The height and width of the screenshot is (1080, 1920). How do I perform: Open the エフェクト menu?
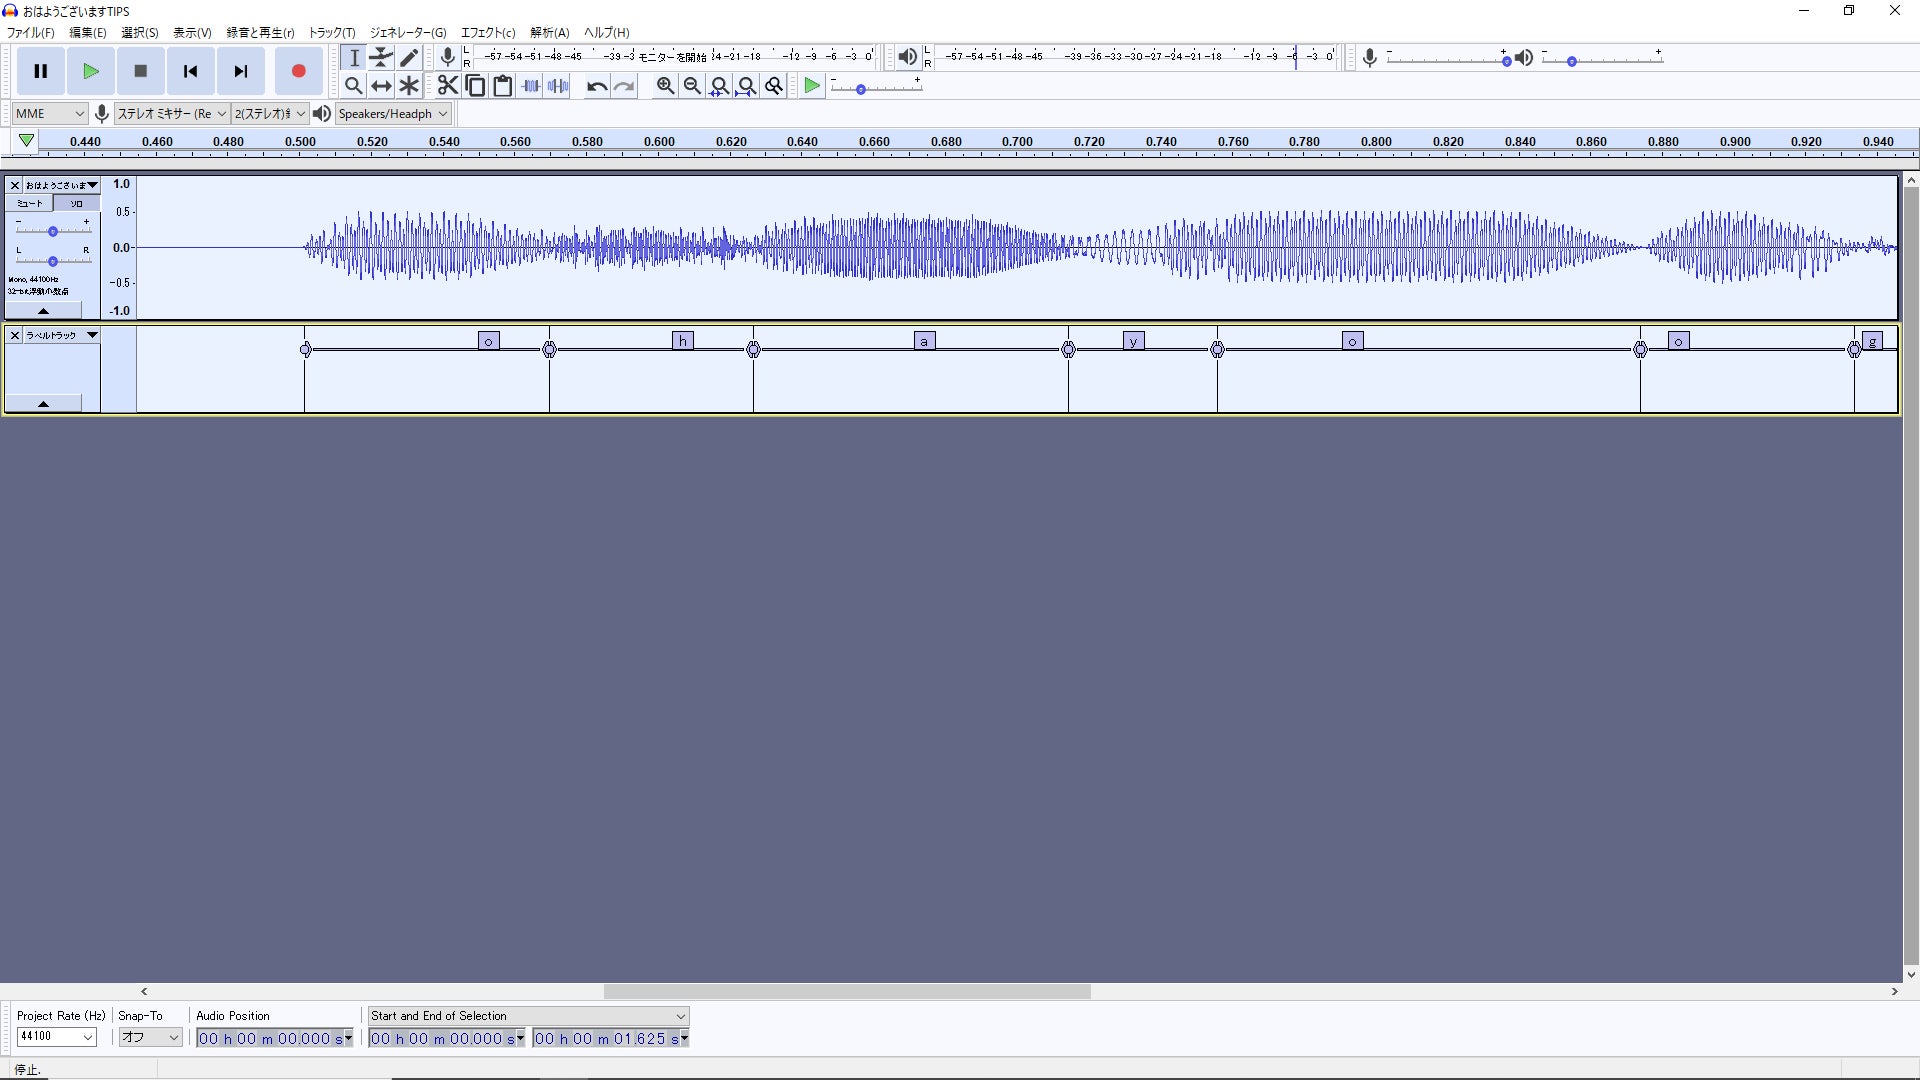click(x=488, y=32)
